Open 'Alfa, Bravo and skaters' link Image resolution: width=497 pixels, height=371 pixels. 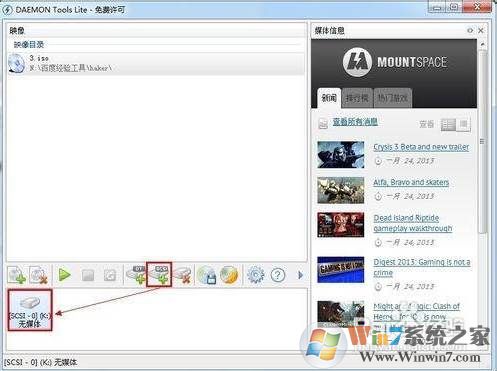click(x=411, y=182)
